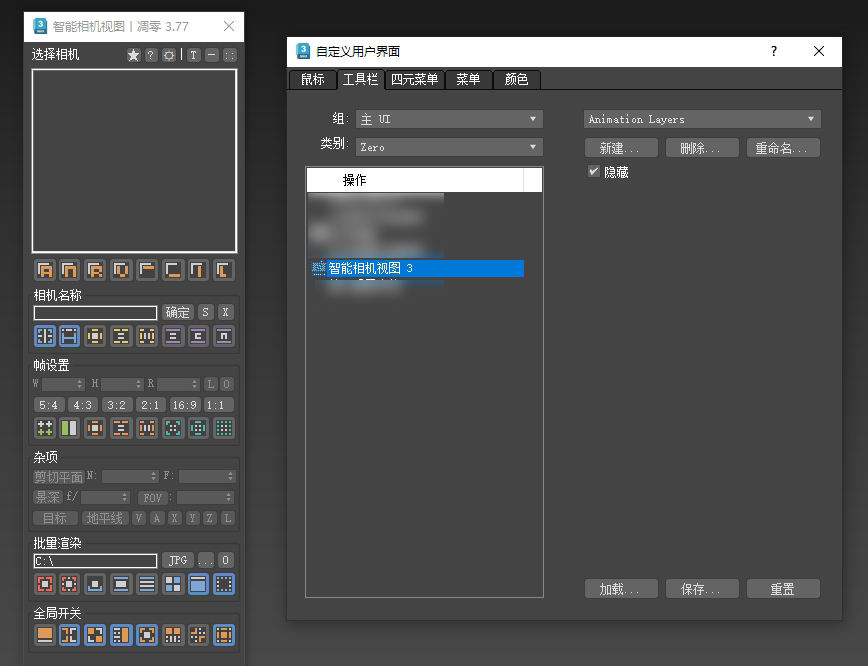The image size is (868, 666).
Task: Click the red bracket frame icon with solid square
Action: pos(45,584)
